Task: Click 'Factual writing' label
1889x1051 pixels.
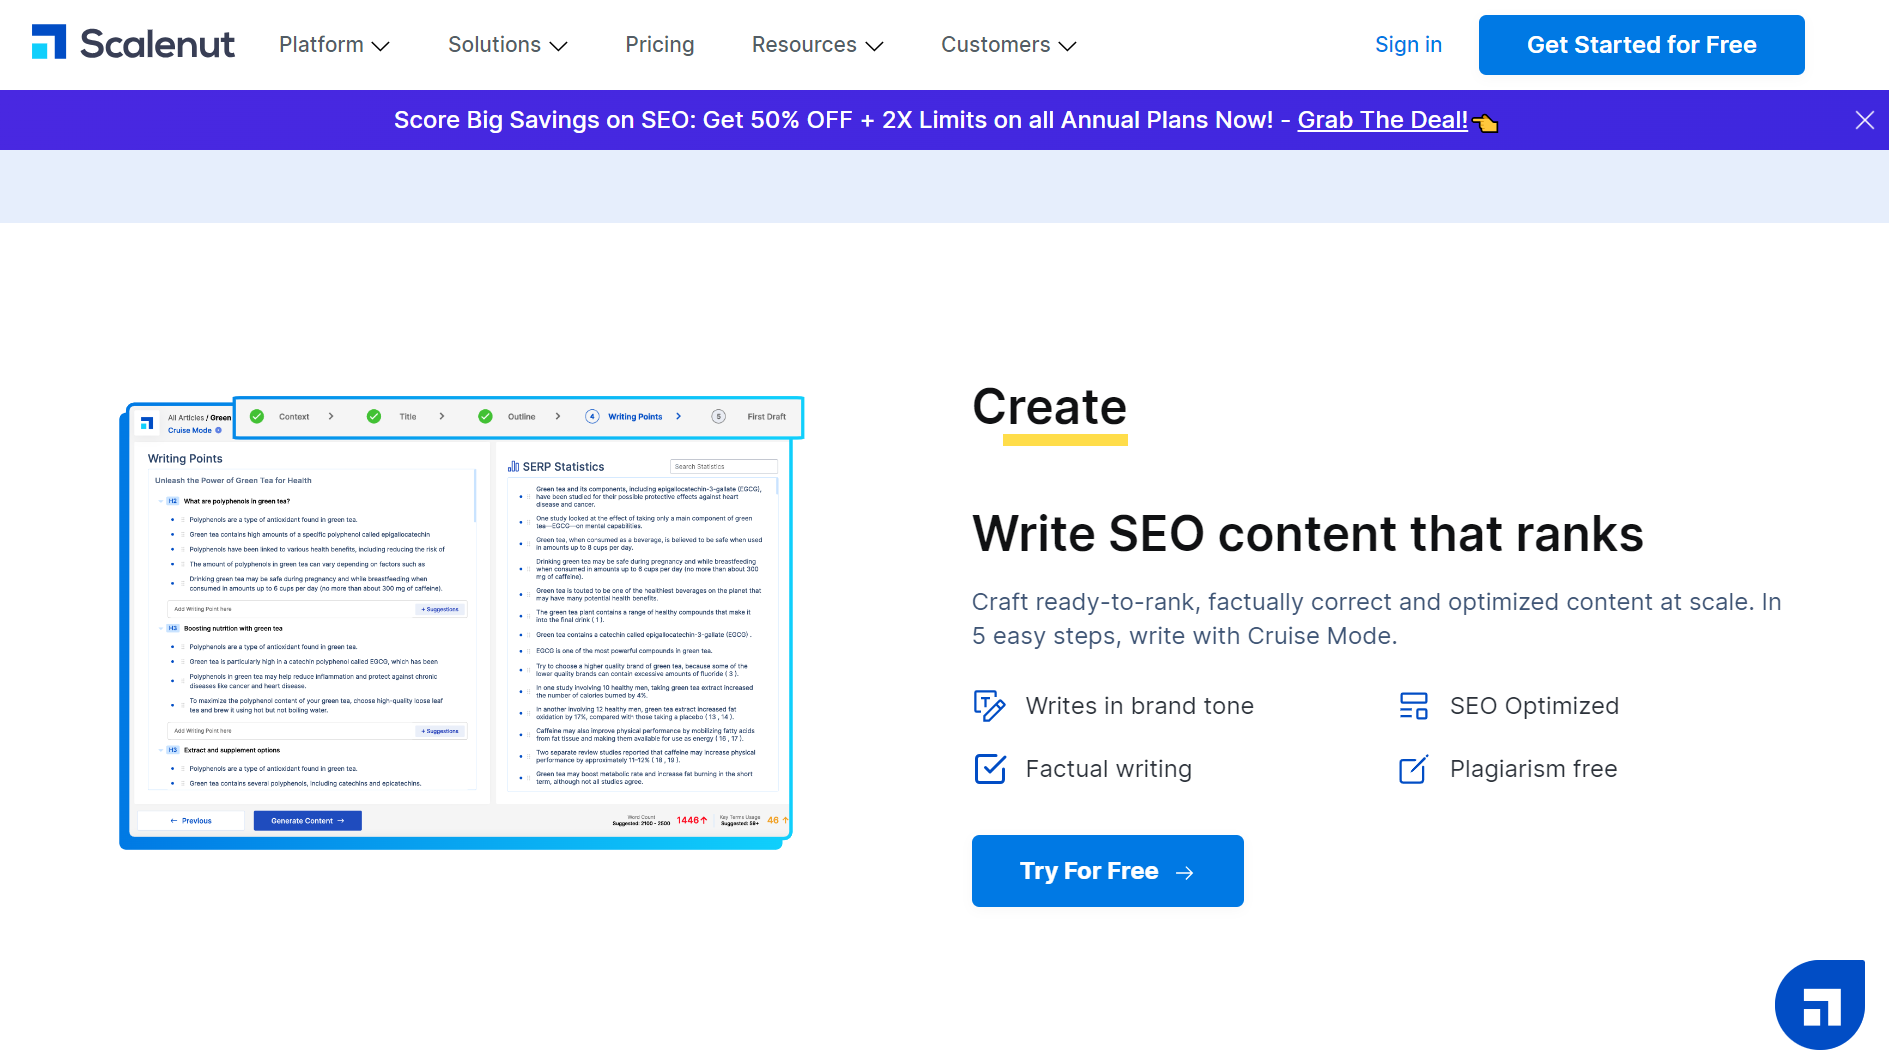Action: click(1109, 769)
